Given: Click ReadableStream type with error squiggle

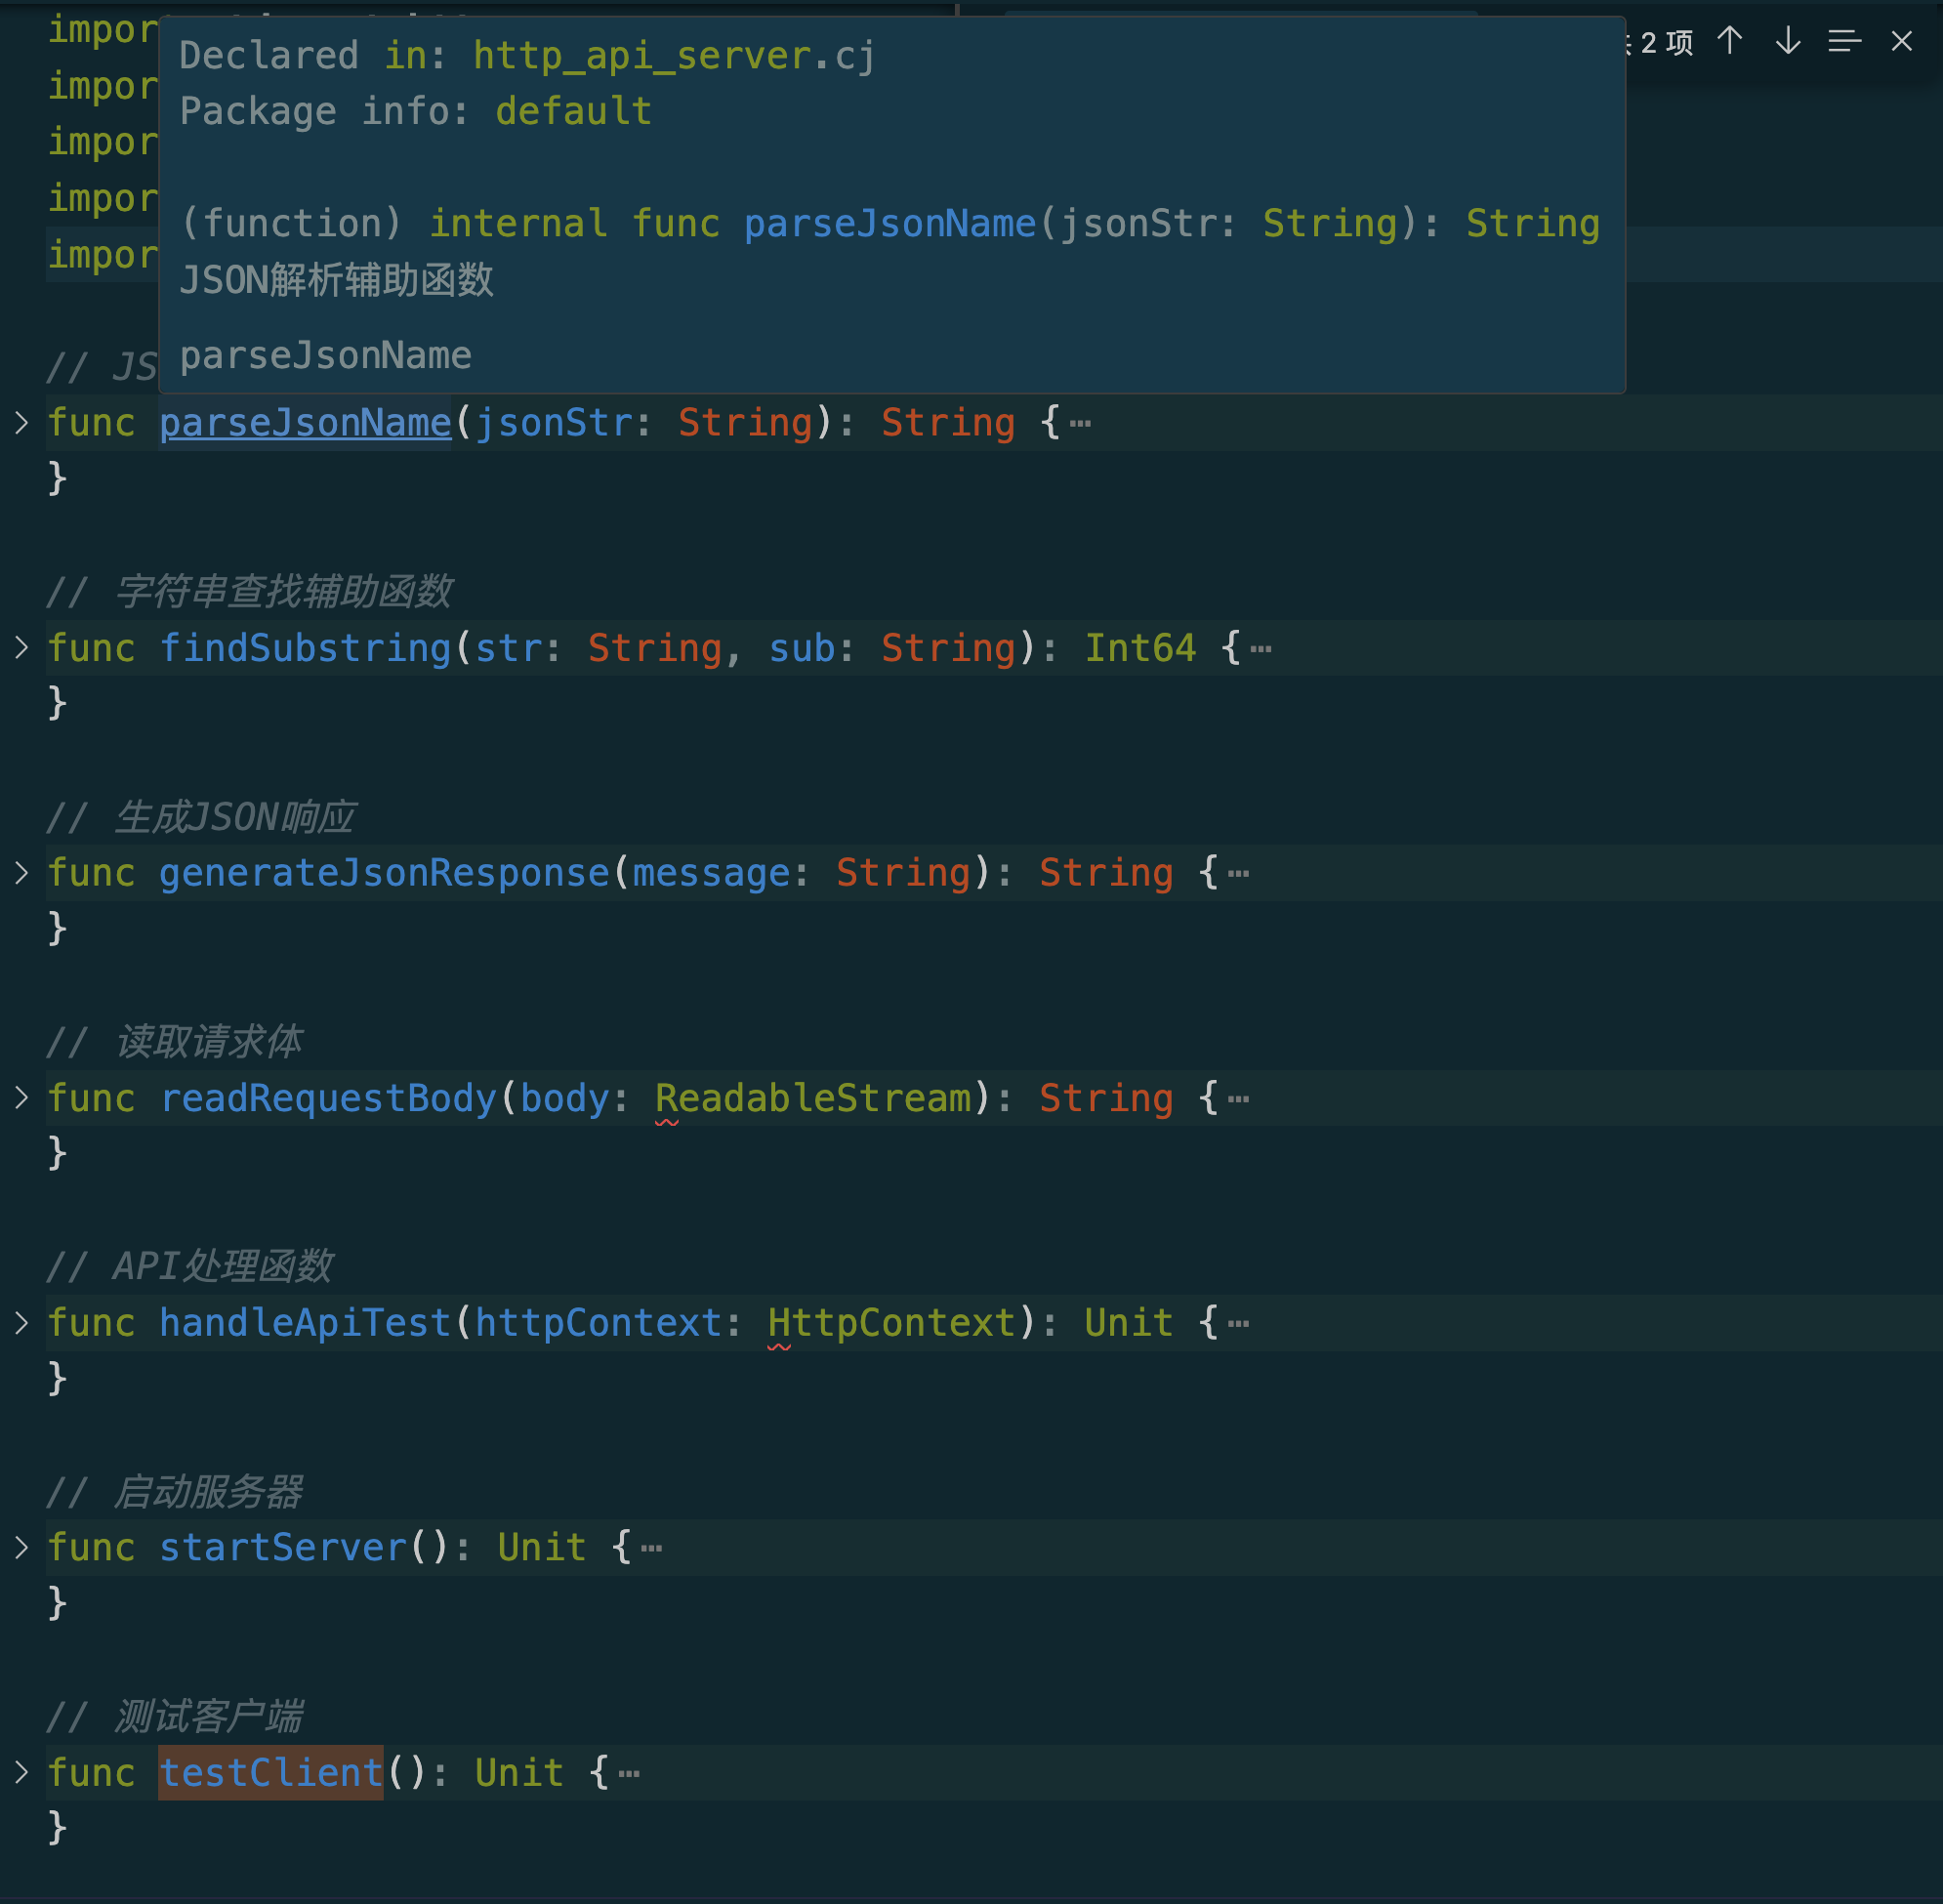Looking at the screenshot, I should click(813, 1098).
